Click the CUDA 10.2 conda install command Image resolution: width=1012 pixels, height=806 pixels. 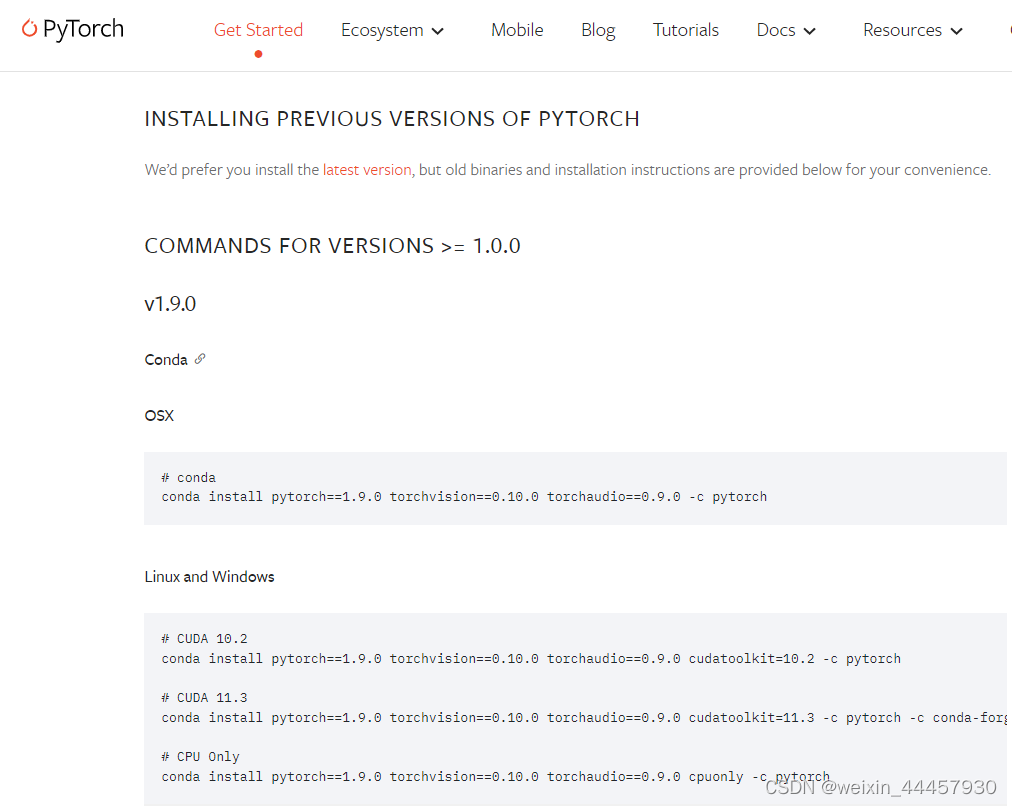tap(531, 659)
